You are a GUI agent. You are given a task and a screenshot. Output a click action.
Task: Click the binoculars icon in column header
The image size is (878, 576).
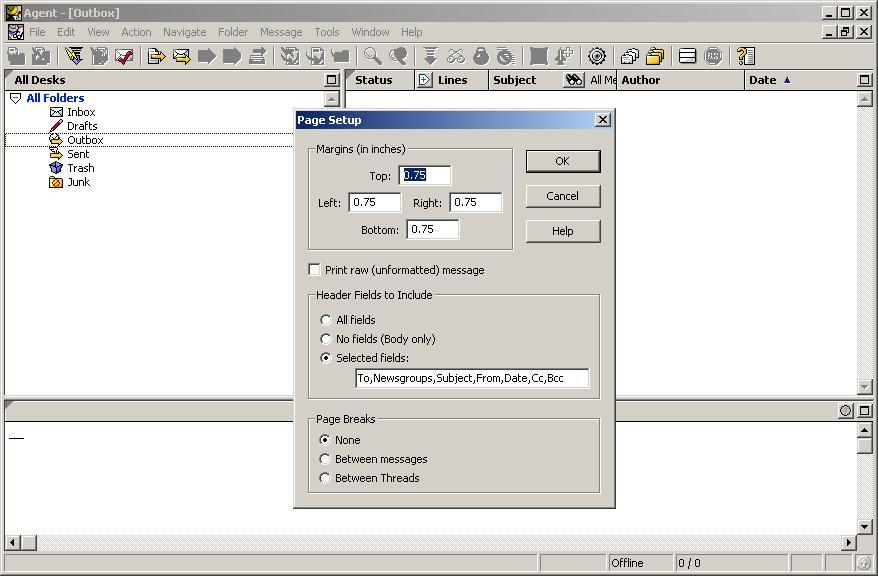(573, 80)
